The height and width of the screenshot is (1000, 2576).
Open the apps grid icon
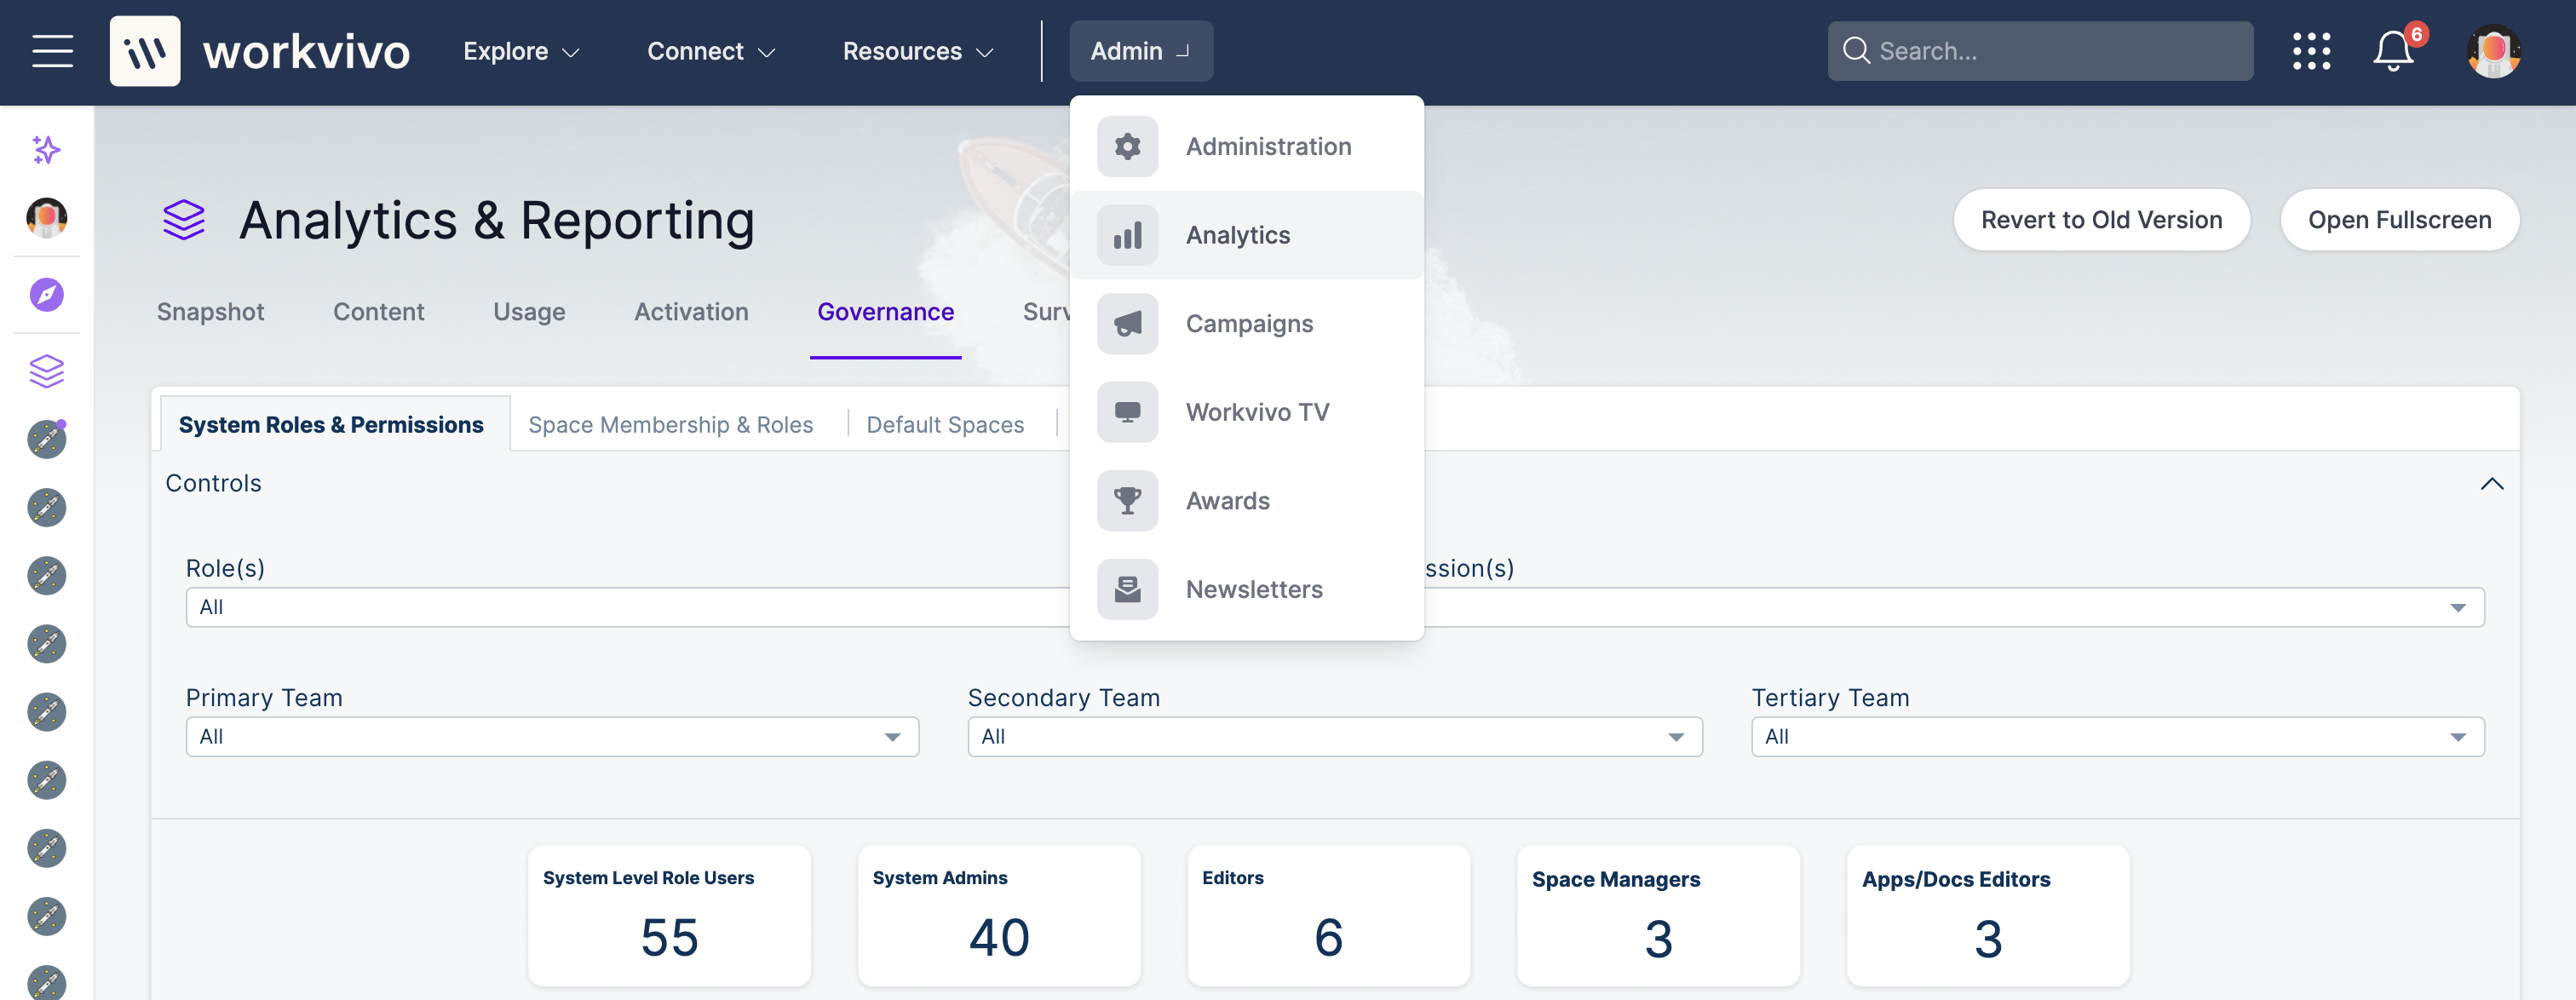[x=2311, y=51]
